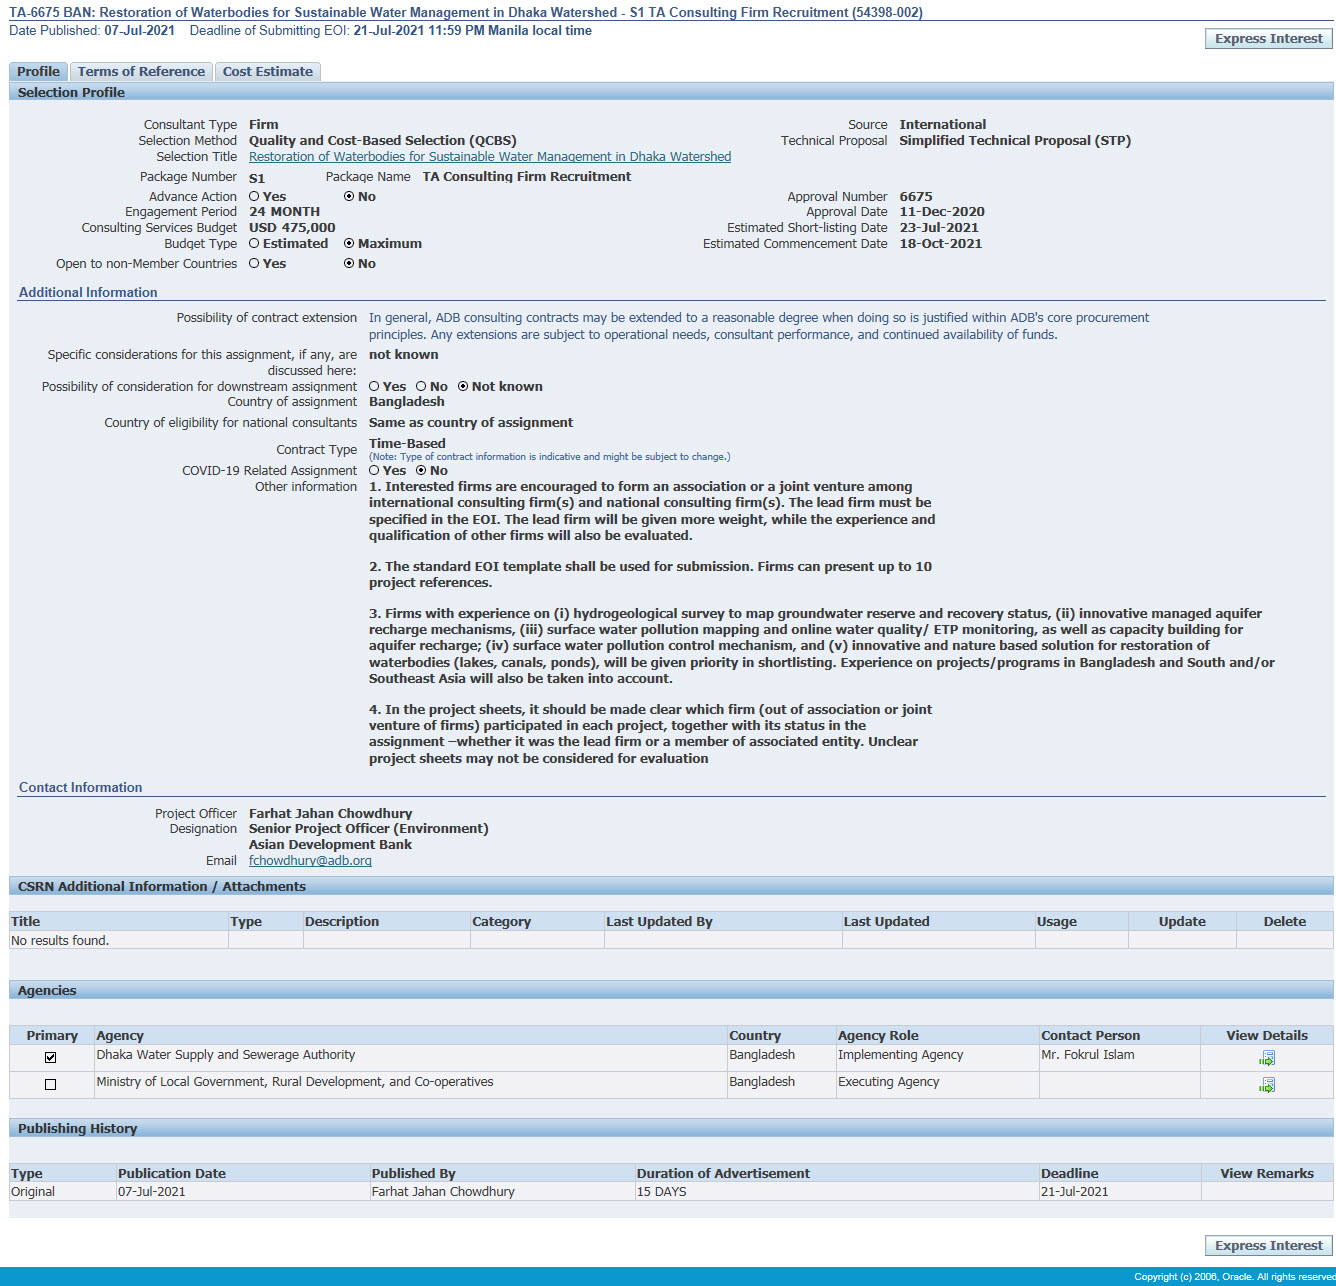
Task: Select Yes for Advance Action
Action: [x=254, y=197]
